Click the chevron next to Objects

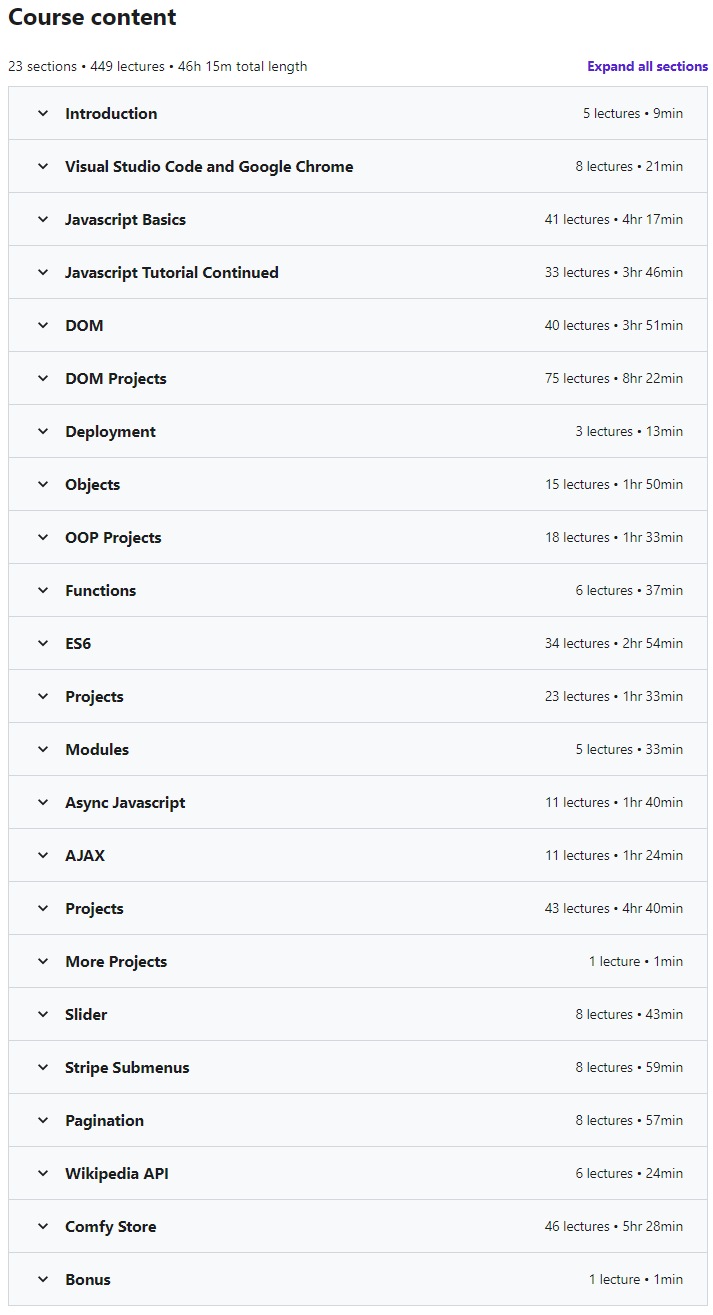pyautogui.click(x=43, y=485)
